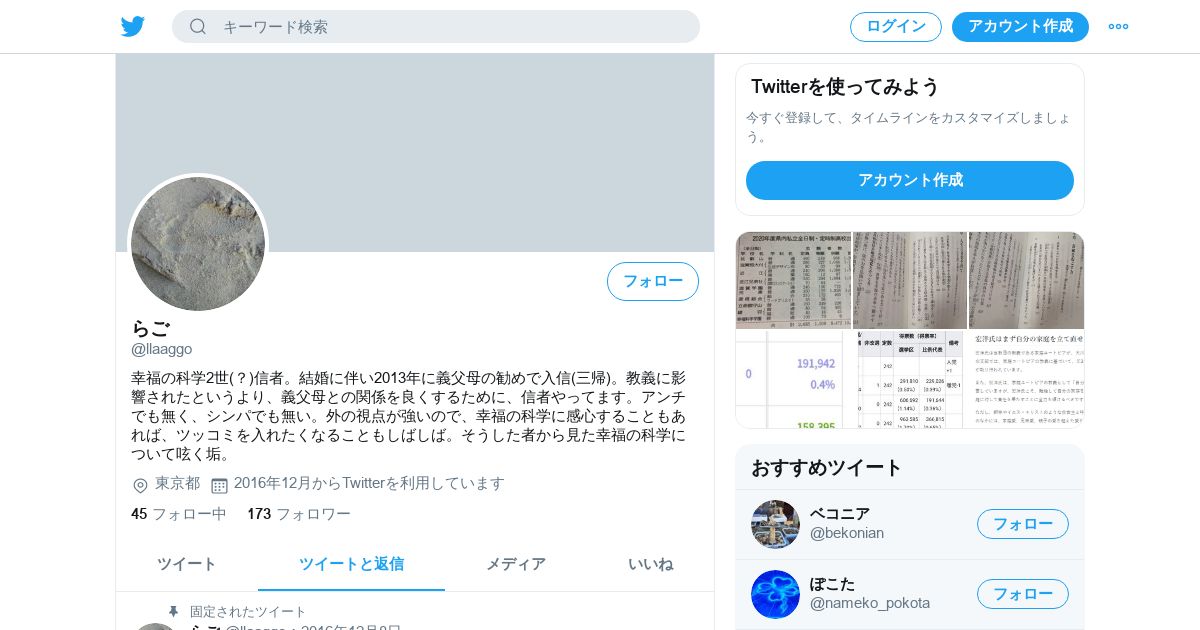Switch to the ツイート tab
This screenshot has height=630, width=1200.
(187, 564)
